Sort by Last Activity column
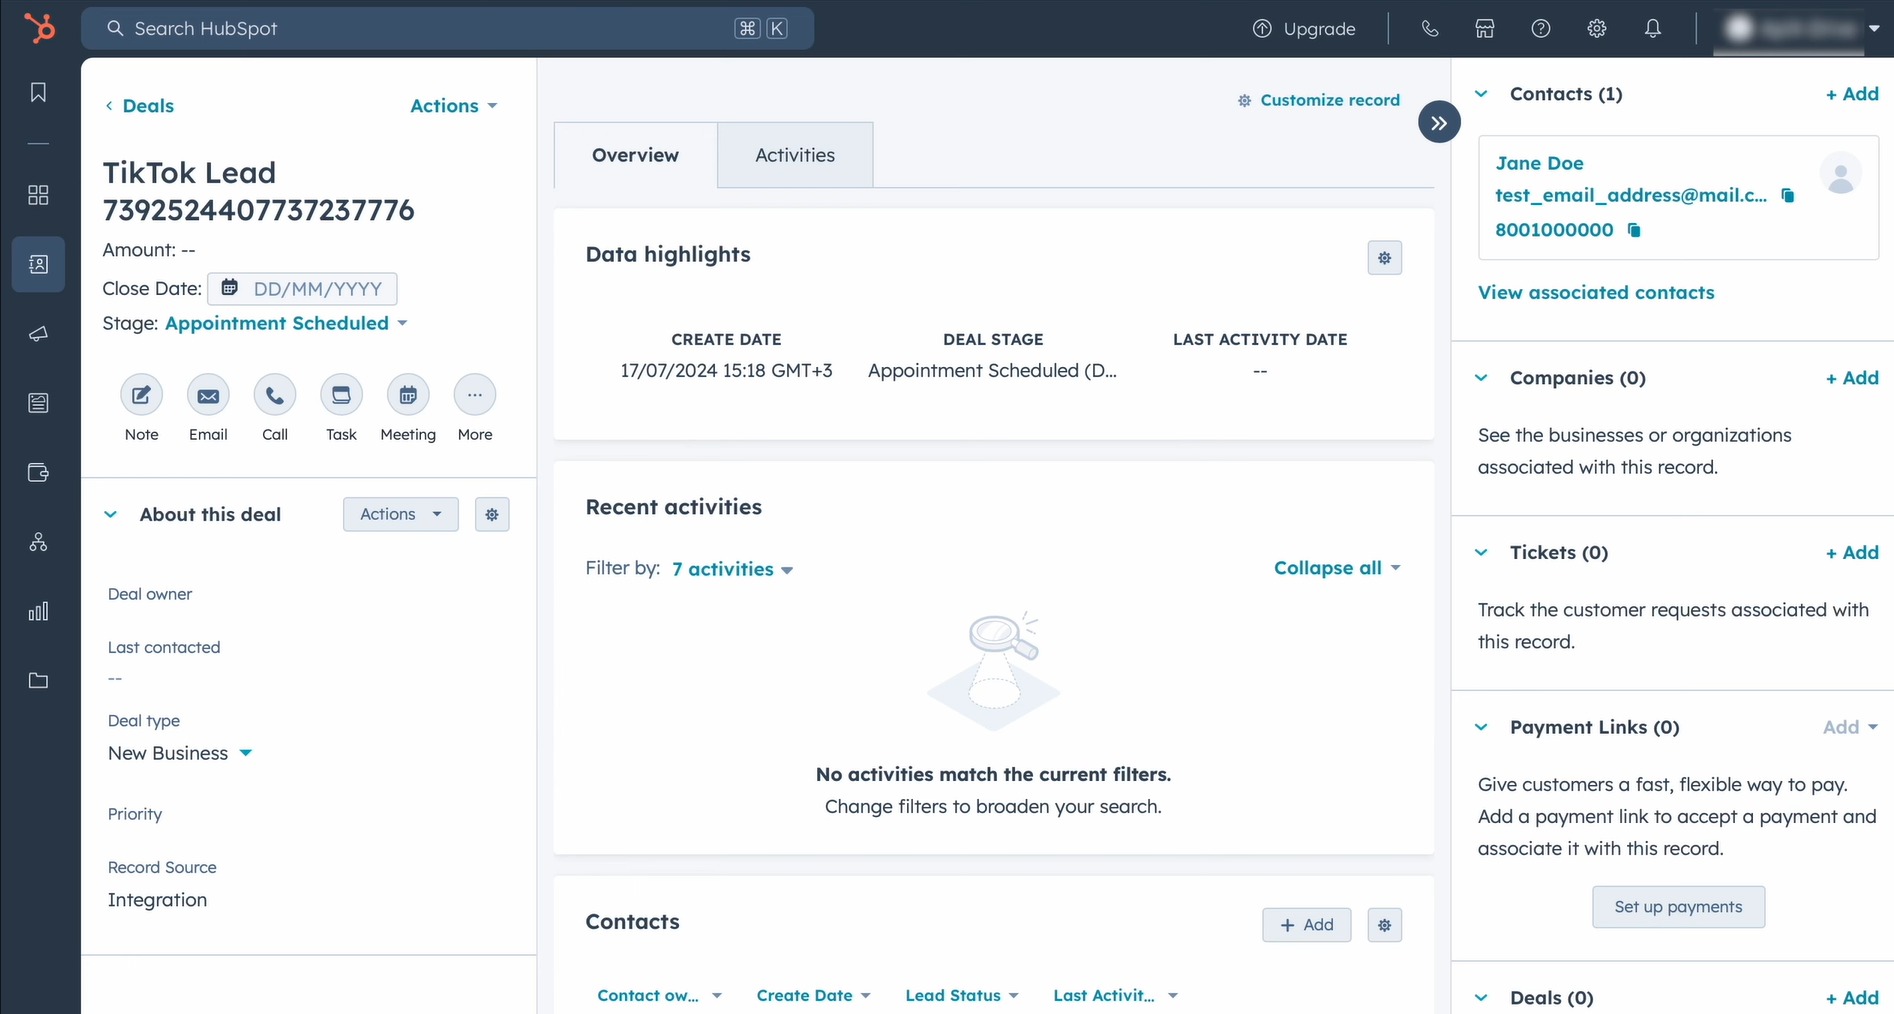The height and width of the screenshot is (1014, 1894). click(x=1115, y=996)
